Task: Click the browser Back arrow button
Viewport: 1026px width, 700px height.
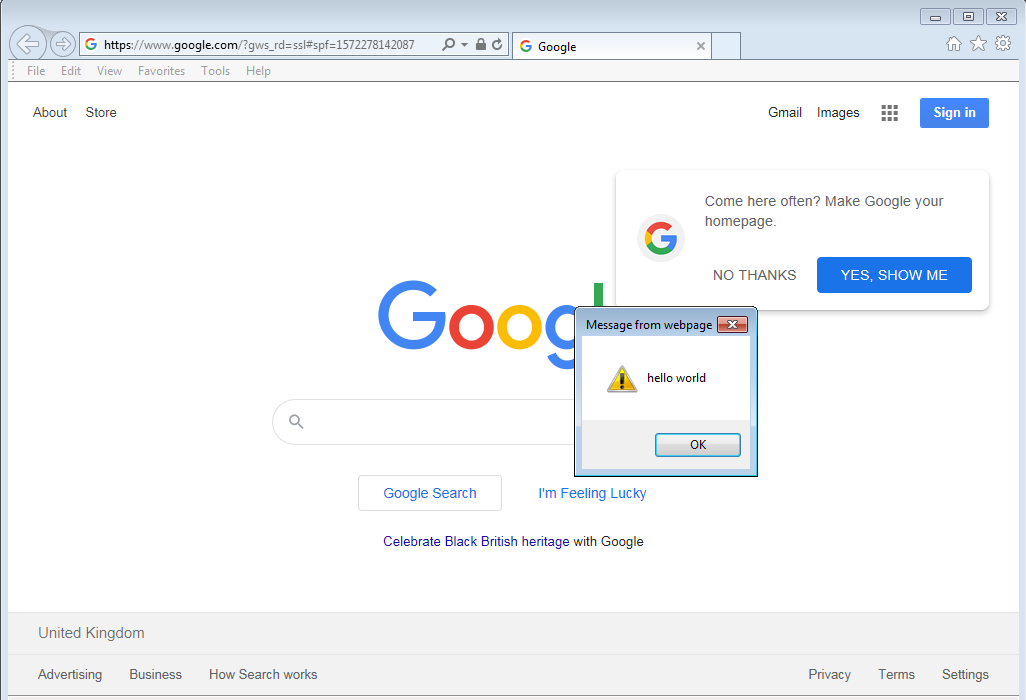Action: click(x=27, y=44)
